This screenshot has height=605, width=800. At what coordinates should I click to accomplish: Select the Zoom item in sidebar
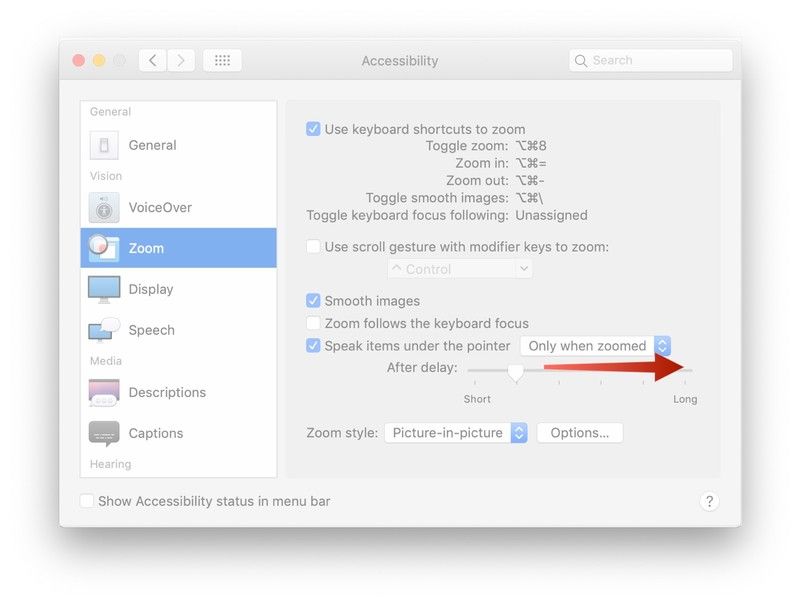179,248
